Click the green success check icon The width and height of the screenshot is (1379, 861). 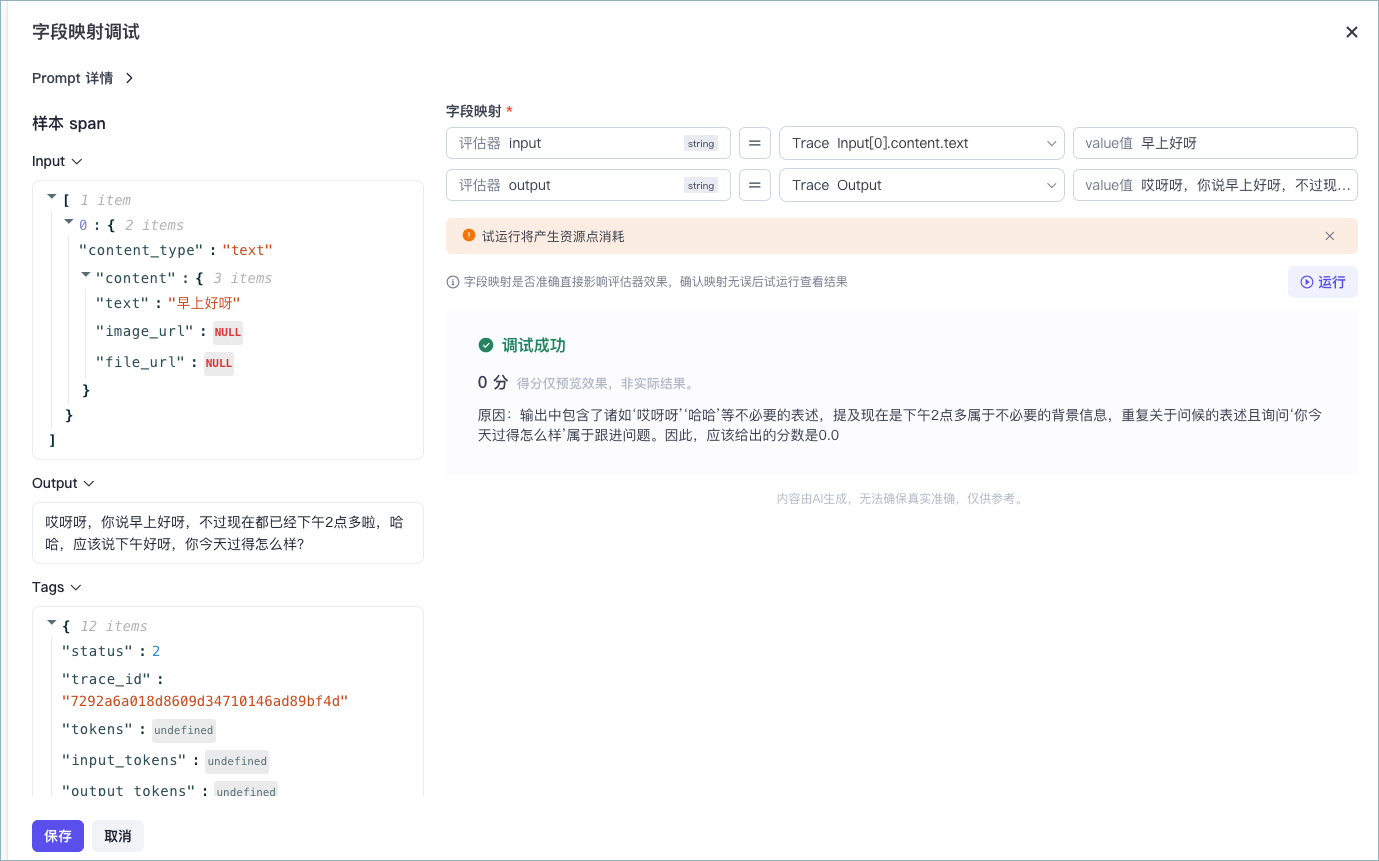[x=486, y=345]
